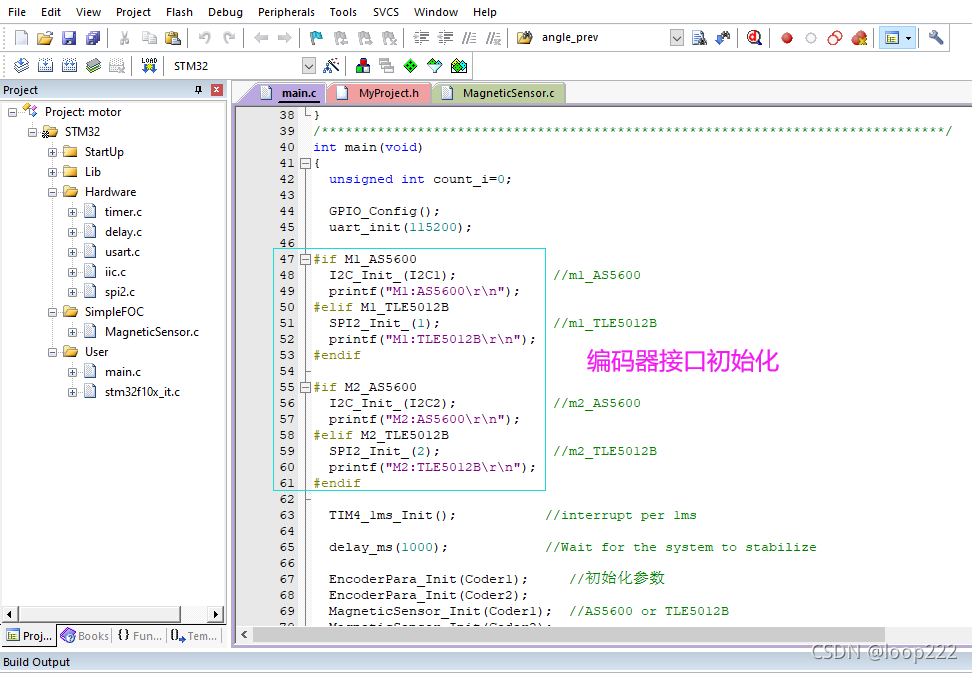Disable all breakpoints icon
The height and width of the screenshot is (673, 972).
click(x=835, y=38)
